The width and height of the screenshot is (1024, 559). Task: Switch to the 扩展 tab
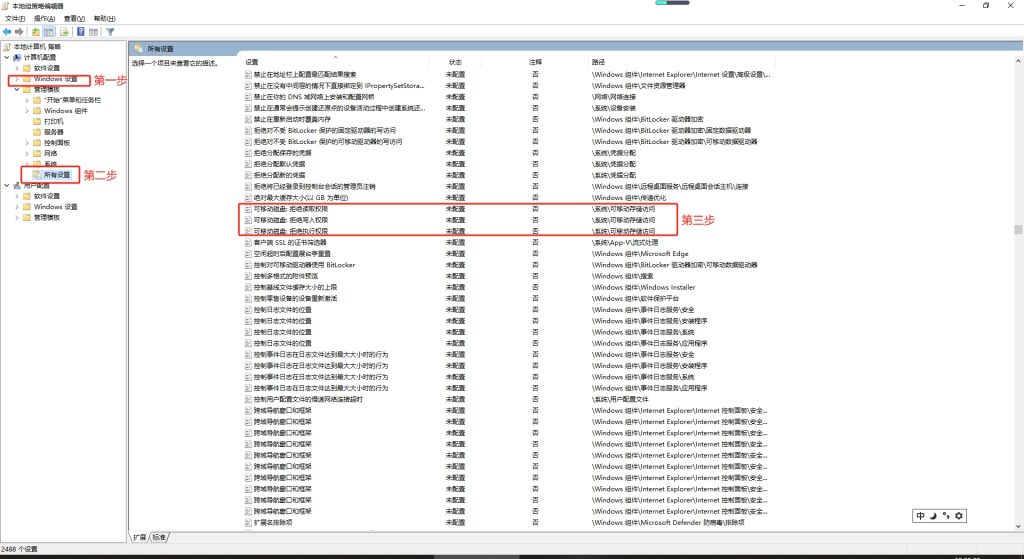[140, 537]
